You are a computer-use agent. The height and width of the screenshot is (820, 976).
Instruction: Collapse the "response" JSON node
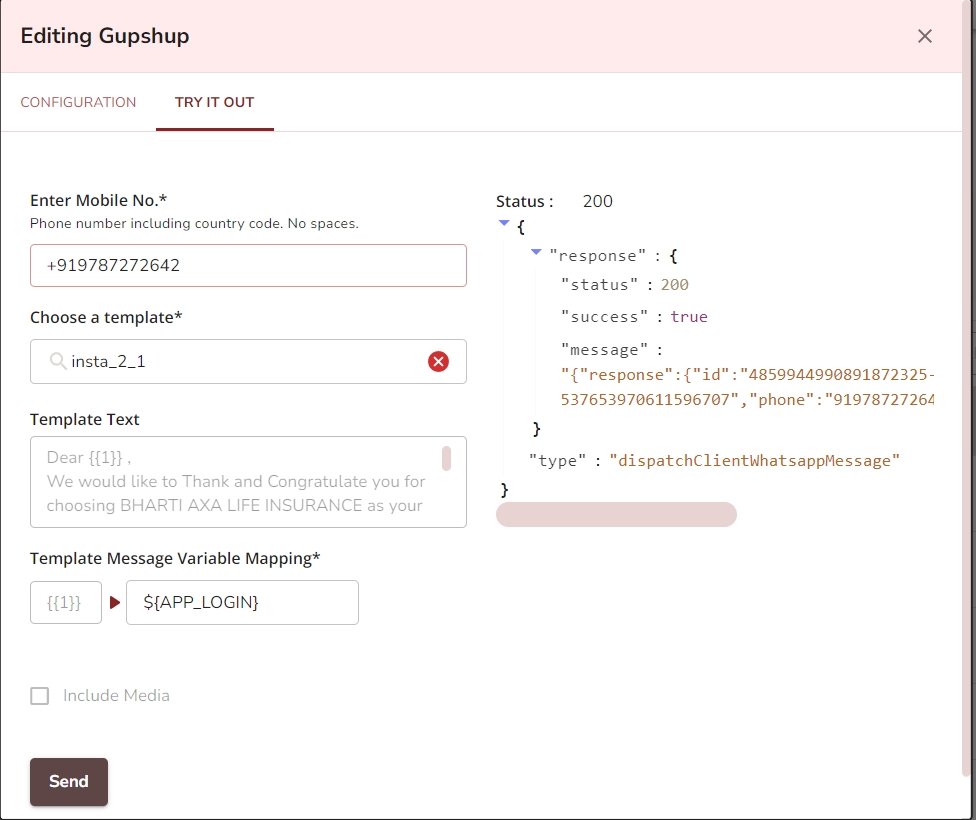click(536, 252)
